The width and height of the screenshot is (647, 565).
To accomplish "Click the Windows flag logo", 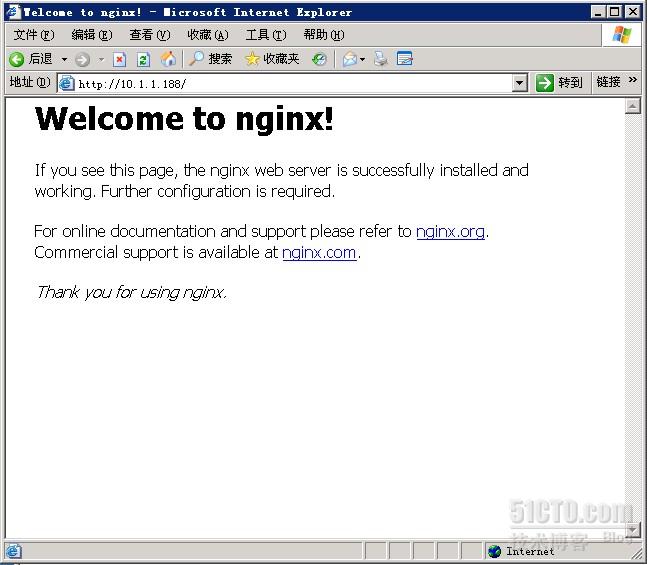I will pyautogui.click(x=621, y=35).
